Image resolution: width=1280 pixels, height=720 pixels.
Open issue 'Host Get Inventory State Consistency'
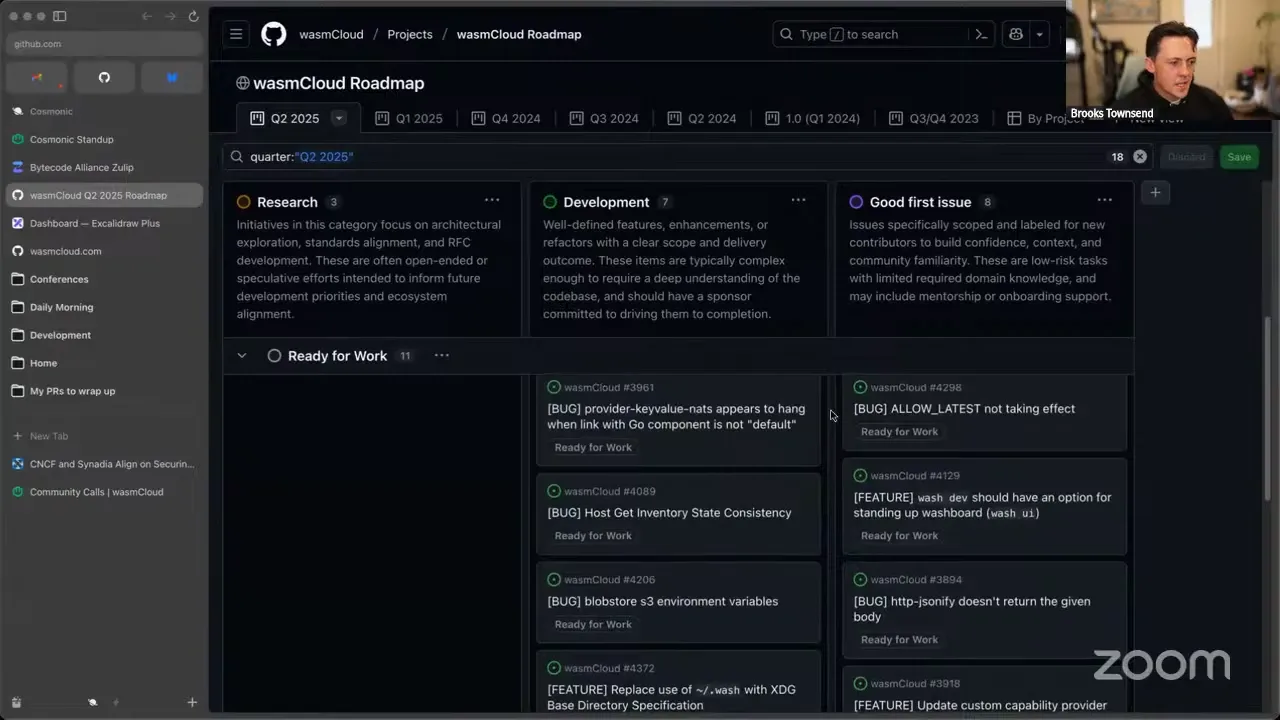[669, 513]
